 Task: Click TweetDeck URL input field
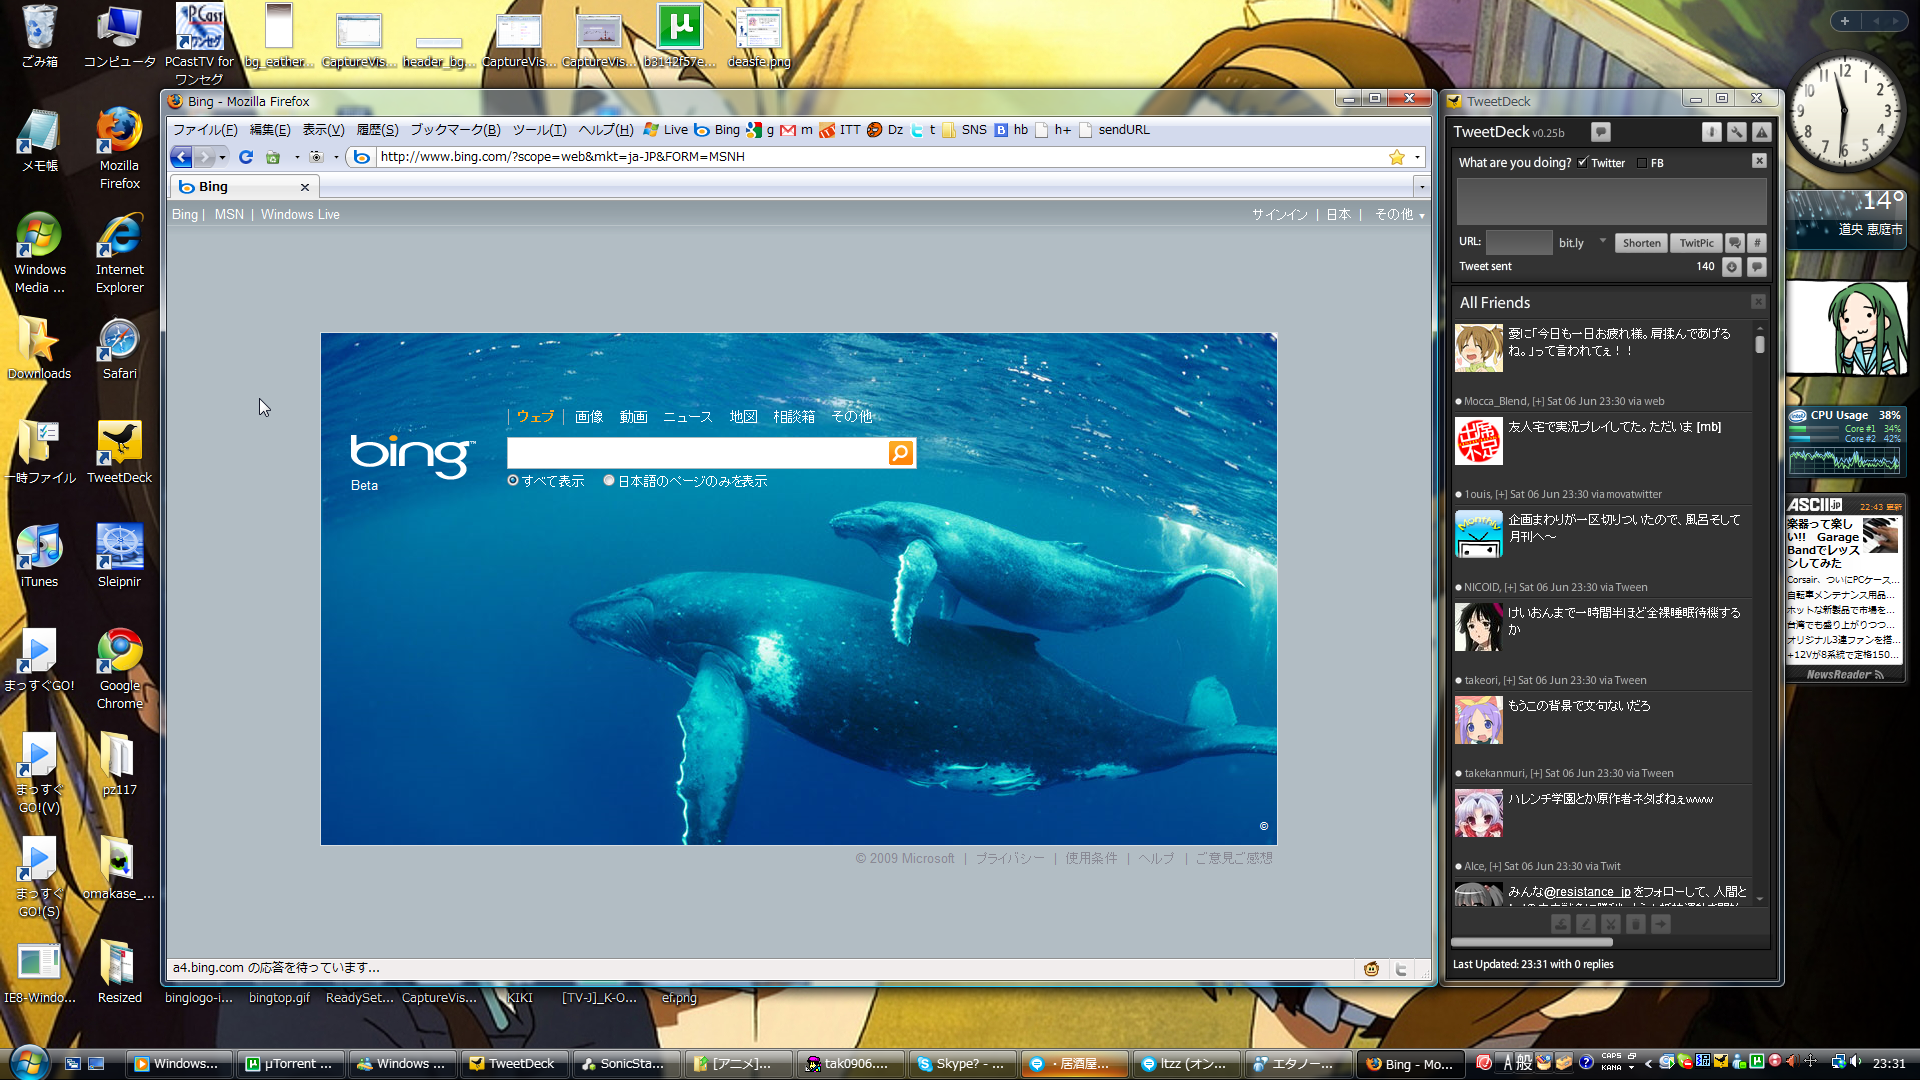point(1518,242)
